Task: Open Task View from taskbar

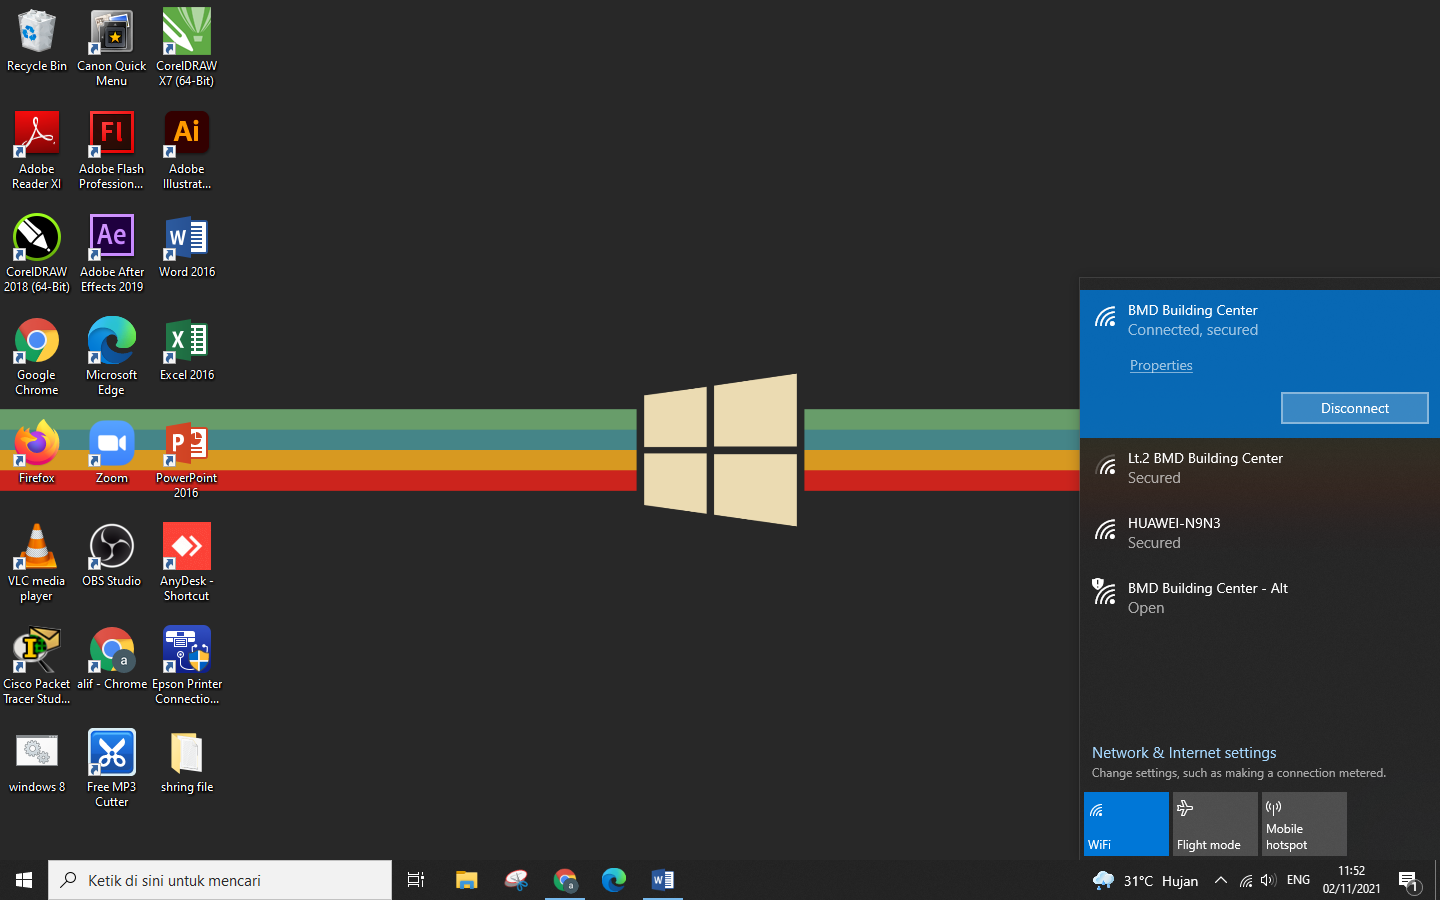Action: coord(416,880)
